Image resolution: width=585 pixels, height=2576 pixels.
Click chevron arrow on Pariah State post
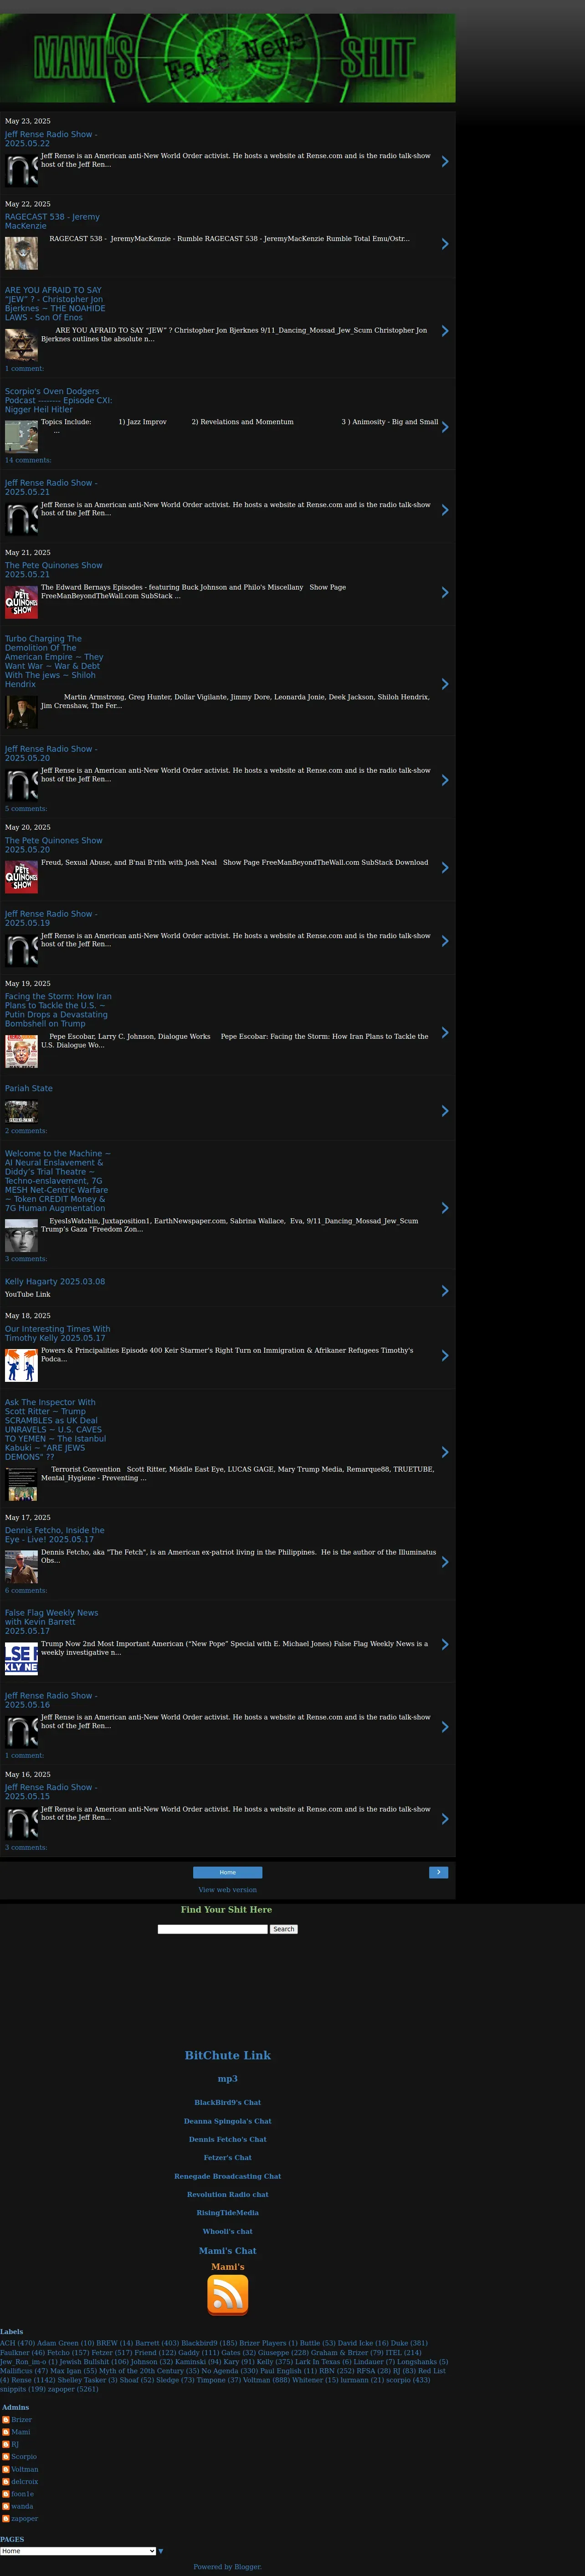click(x=445, y=1111)
